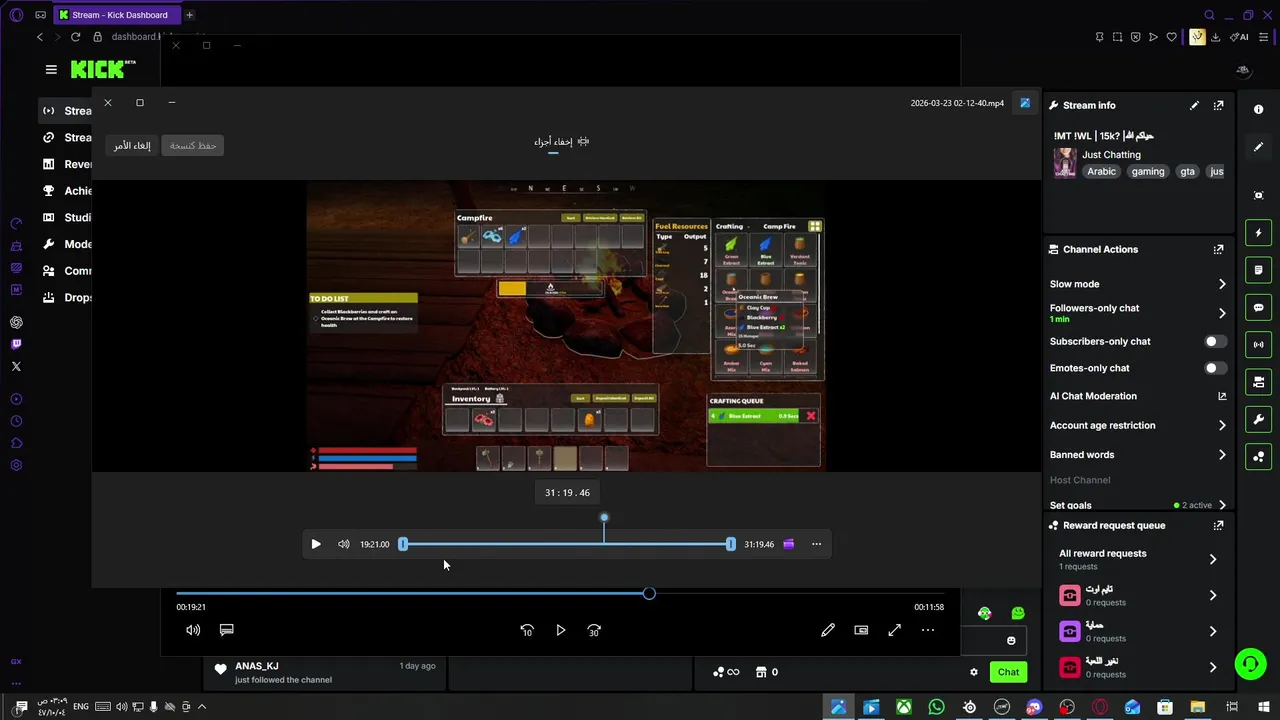Send message with the green Chat button
This screenshot has height=720, width=1280.
pos(1008,672)
